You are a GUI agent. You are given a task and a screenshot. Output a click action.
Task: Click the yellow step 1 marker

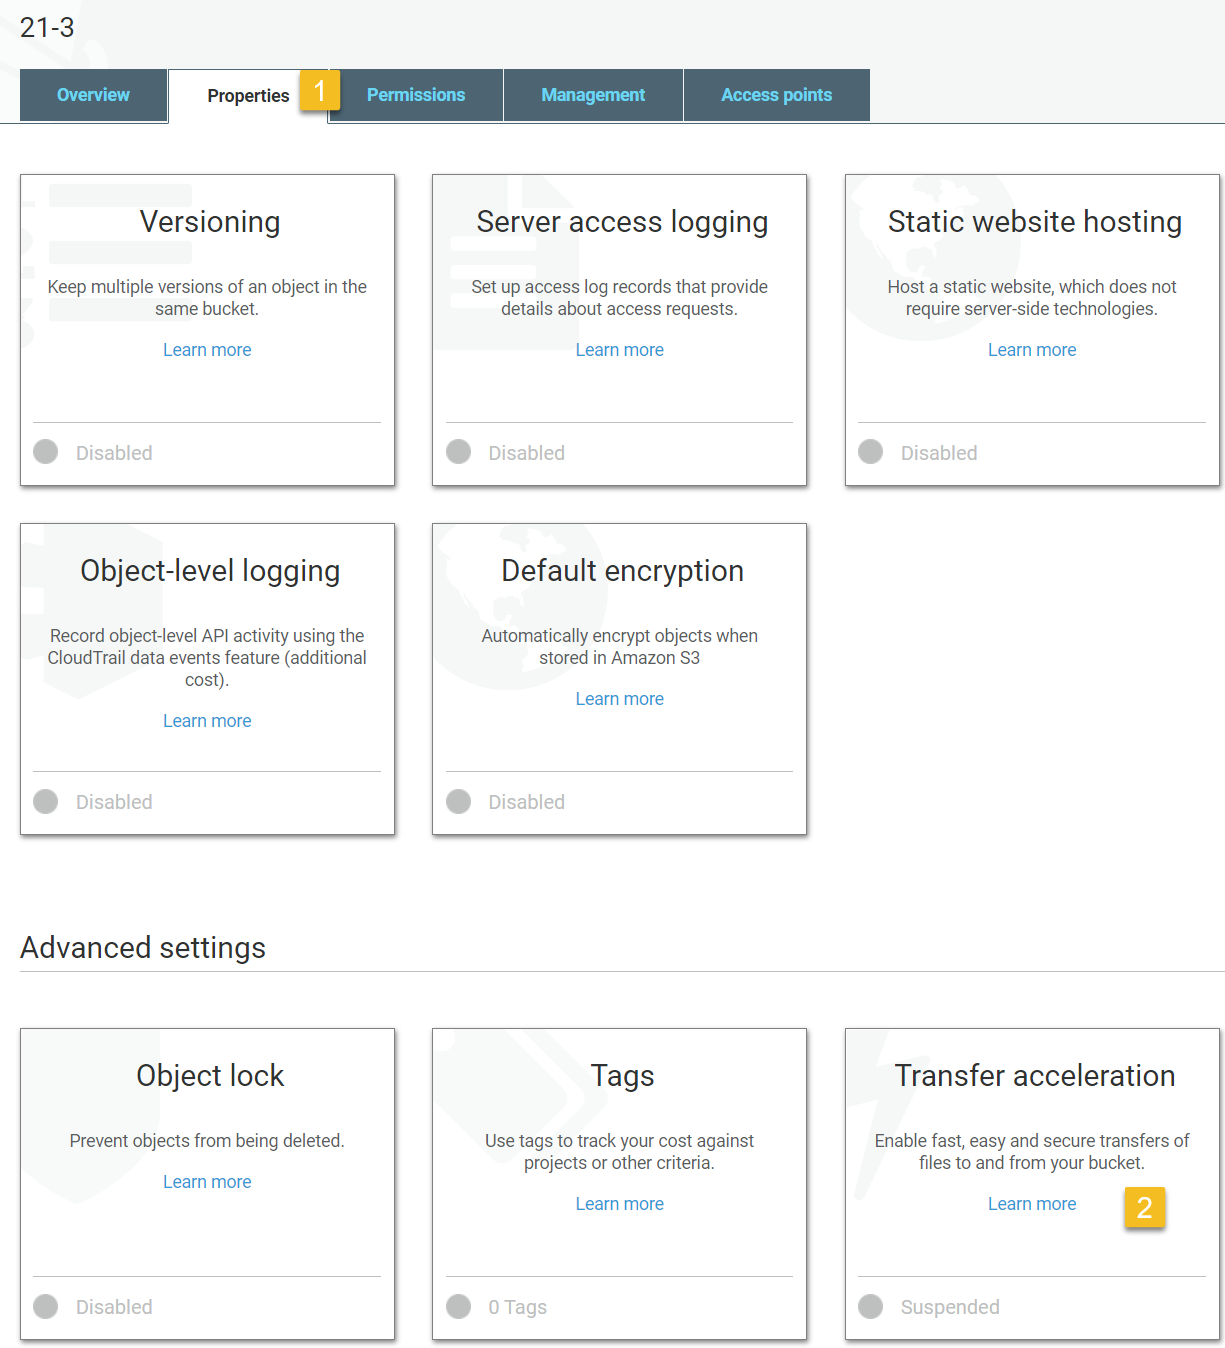pyautogui.click(x=320, y=91)
